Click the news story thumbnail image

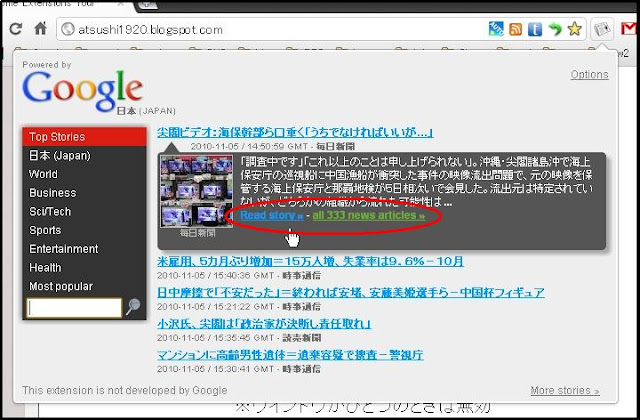[197, 191]
